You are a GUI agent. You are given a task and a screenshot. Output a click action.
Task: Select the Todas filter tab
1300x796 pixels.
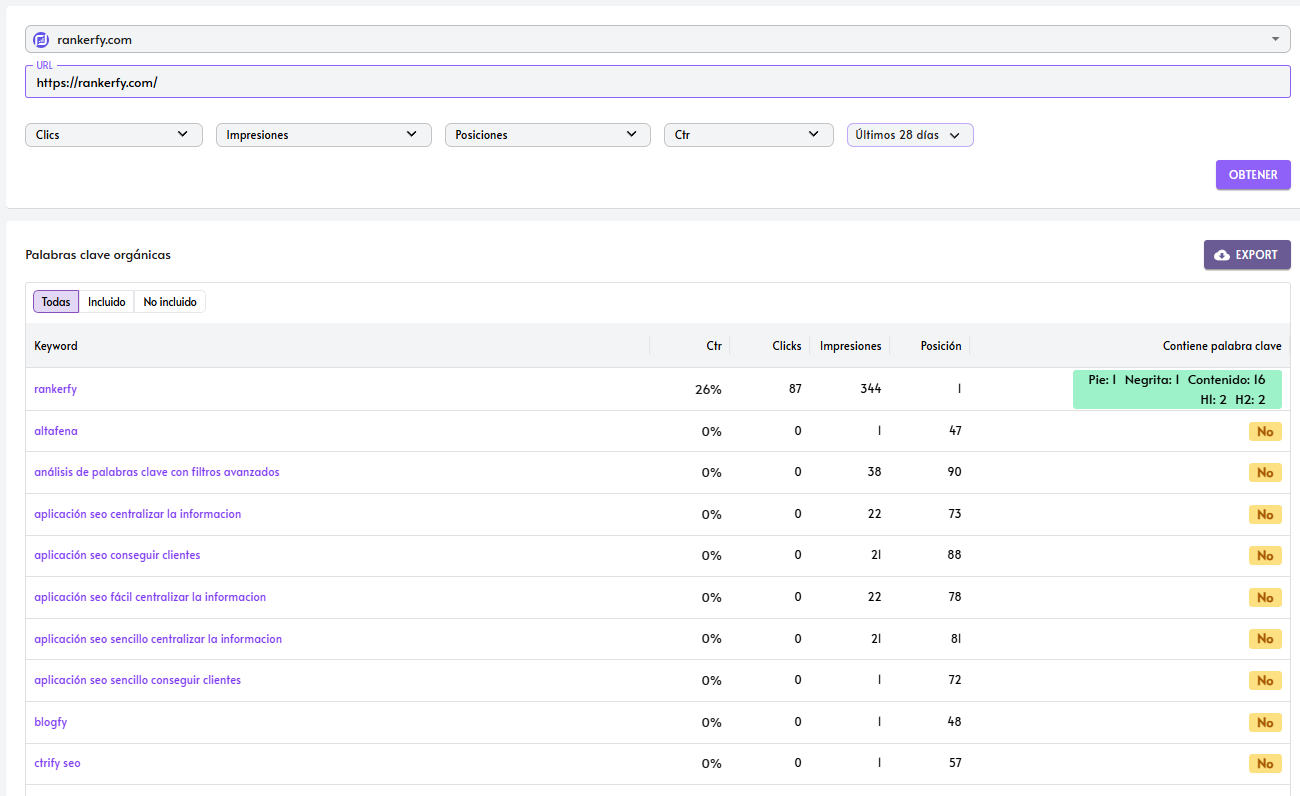point(56,302)
